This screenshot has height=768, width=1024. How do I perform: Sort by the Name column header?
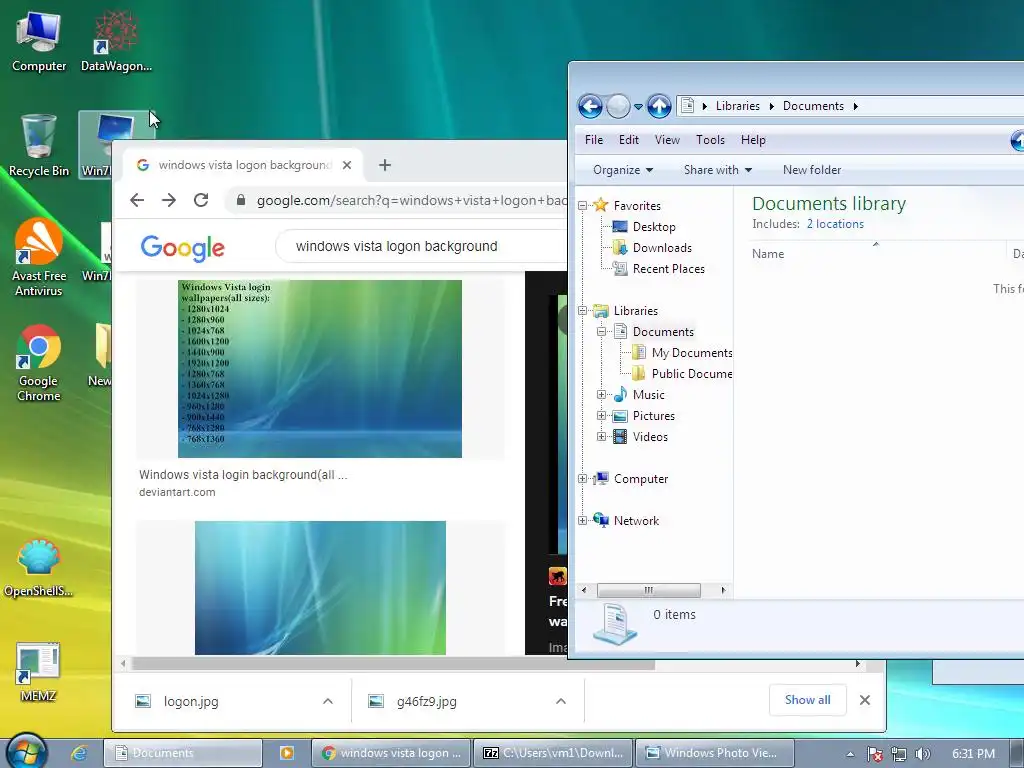[x=768, y=254]
